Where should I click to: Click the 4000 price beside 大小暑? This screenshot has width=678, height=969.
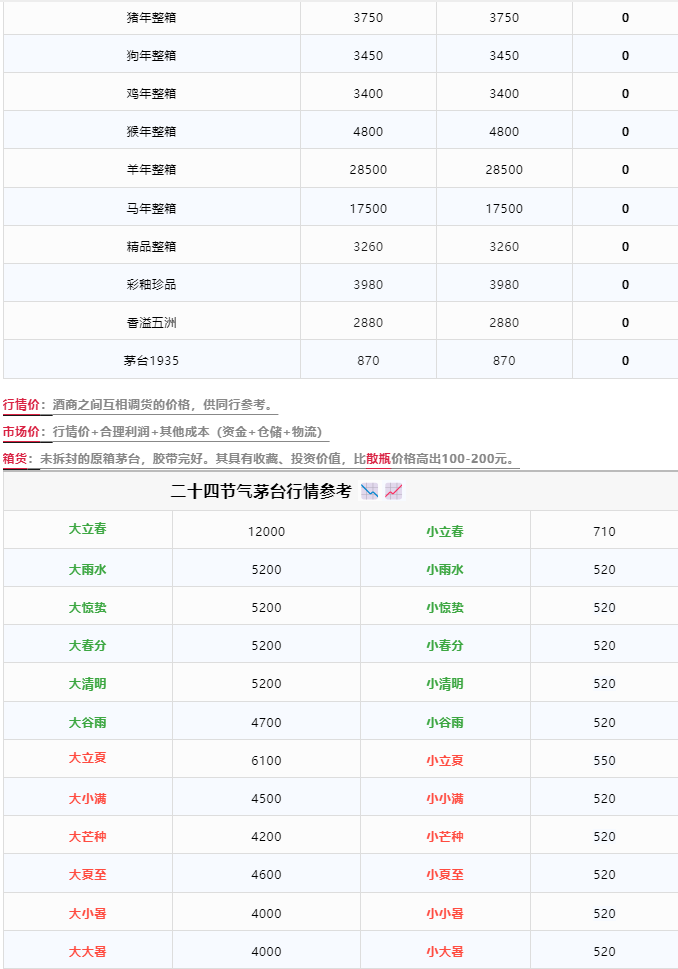pyautogui.click(x=266, y=913)
